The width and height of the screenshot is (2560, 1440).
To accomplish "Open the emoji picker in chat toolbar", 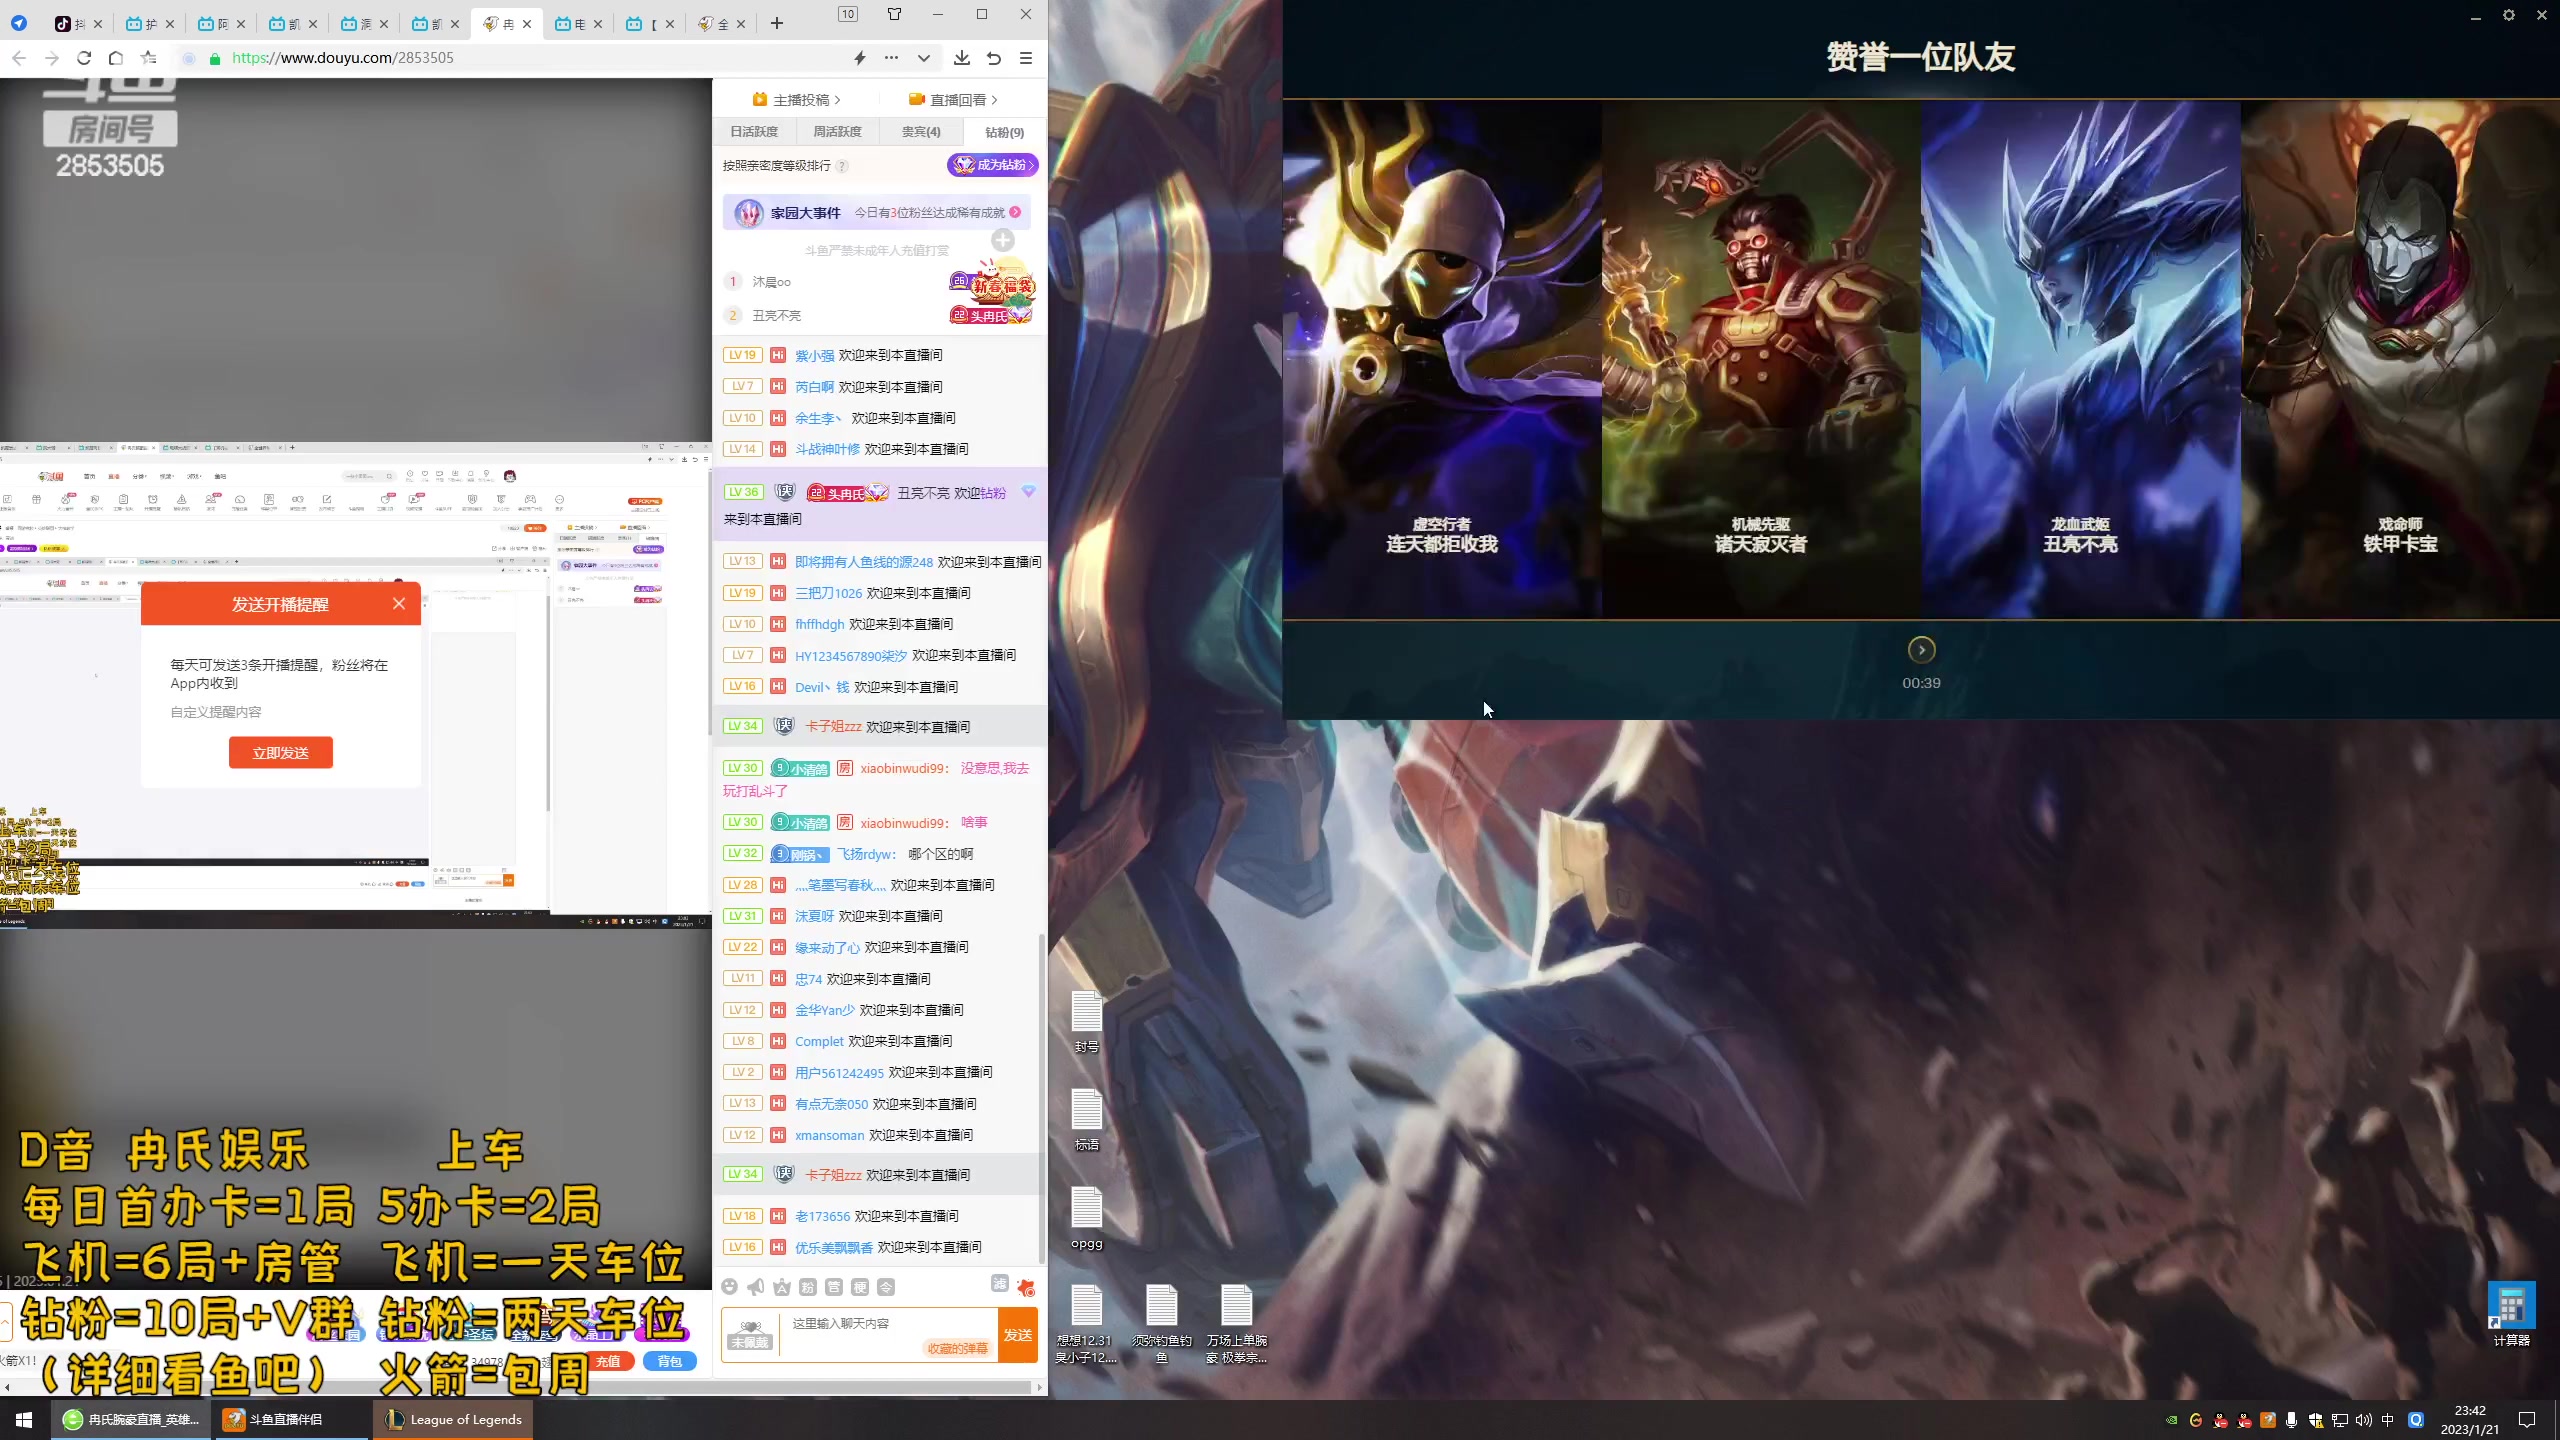I will click(730, 1287).
